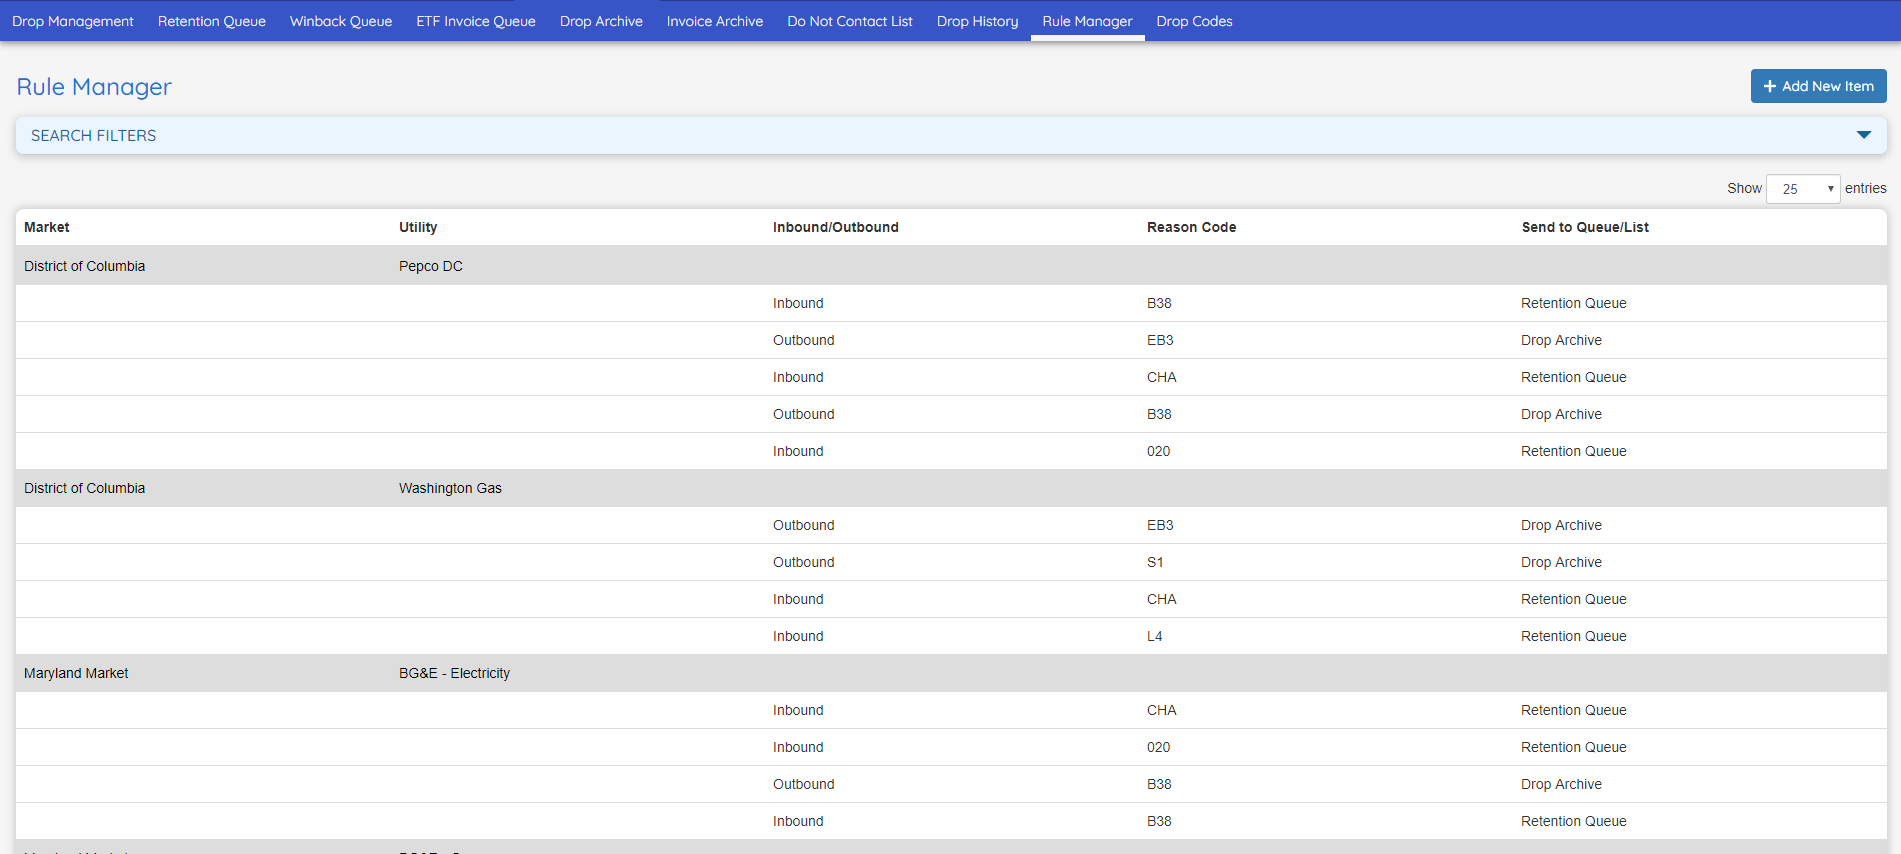This screenshot has width=1901, height=854.
Task: Click Retention Queue in the L4 row
Action: point(1574,636)
